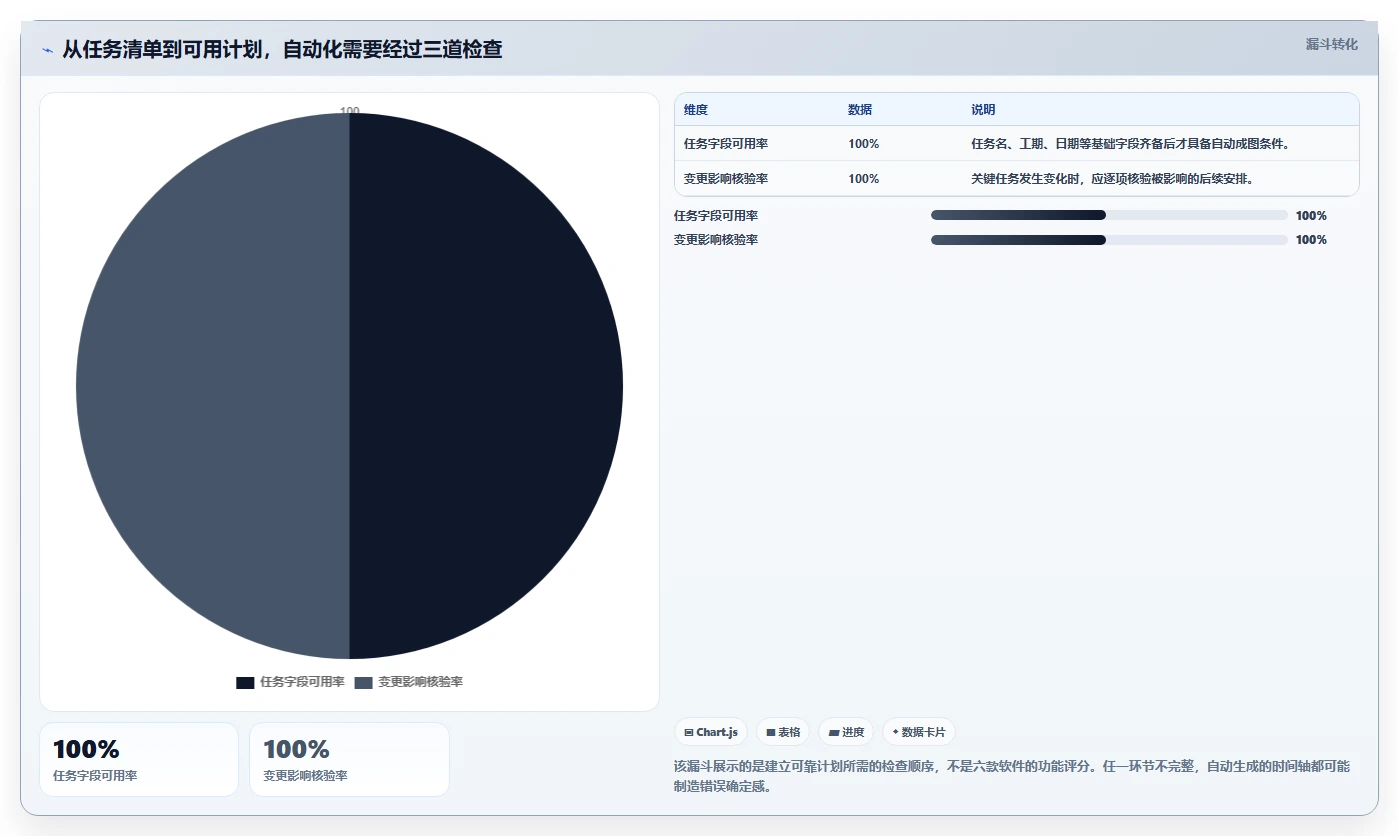Click the dark right half of pie
Image resolution: width=1399 pixels, height=836 pixels.
point(486,386)
